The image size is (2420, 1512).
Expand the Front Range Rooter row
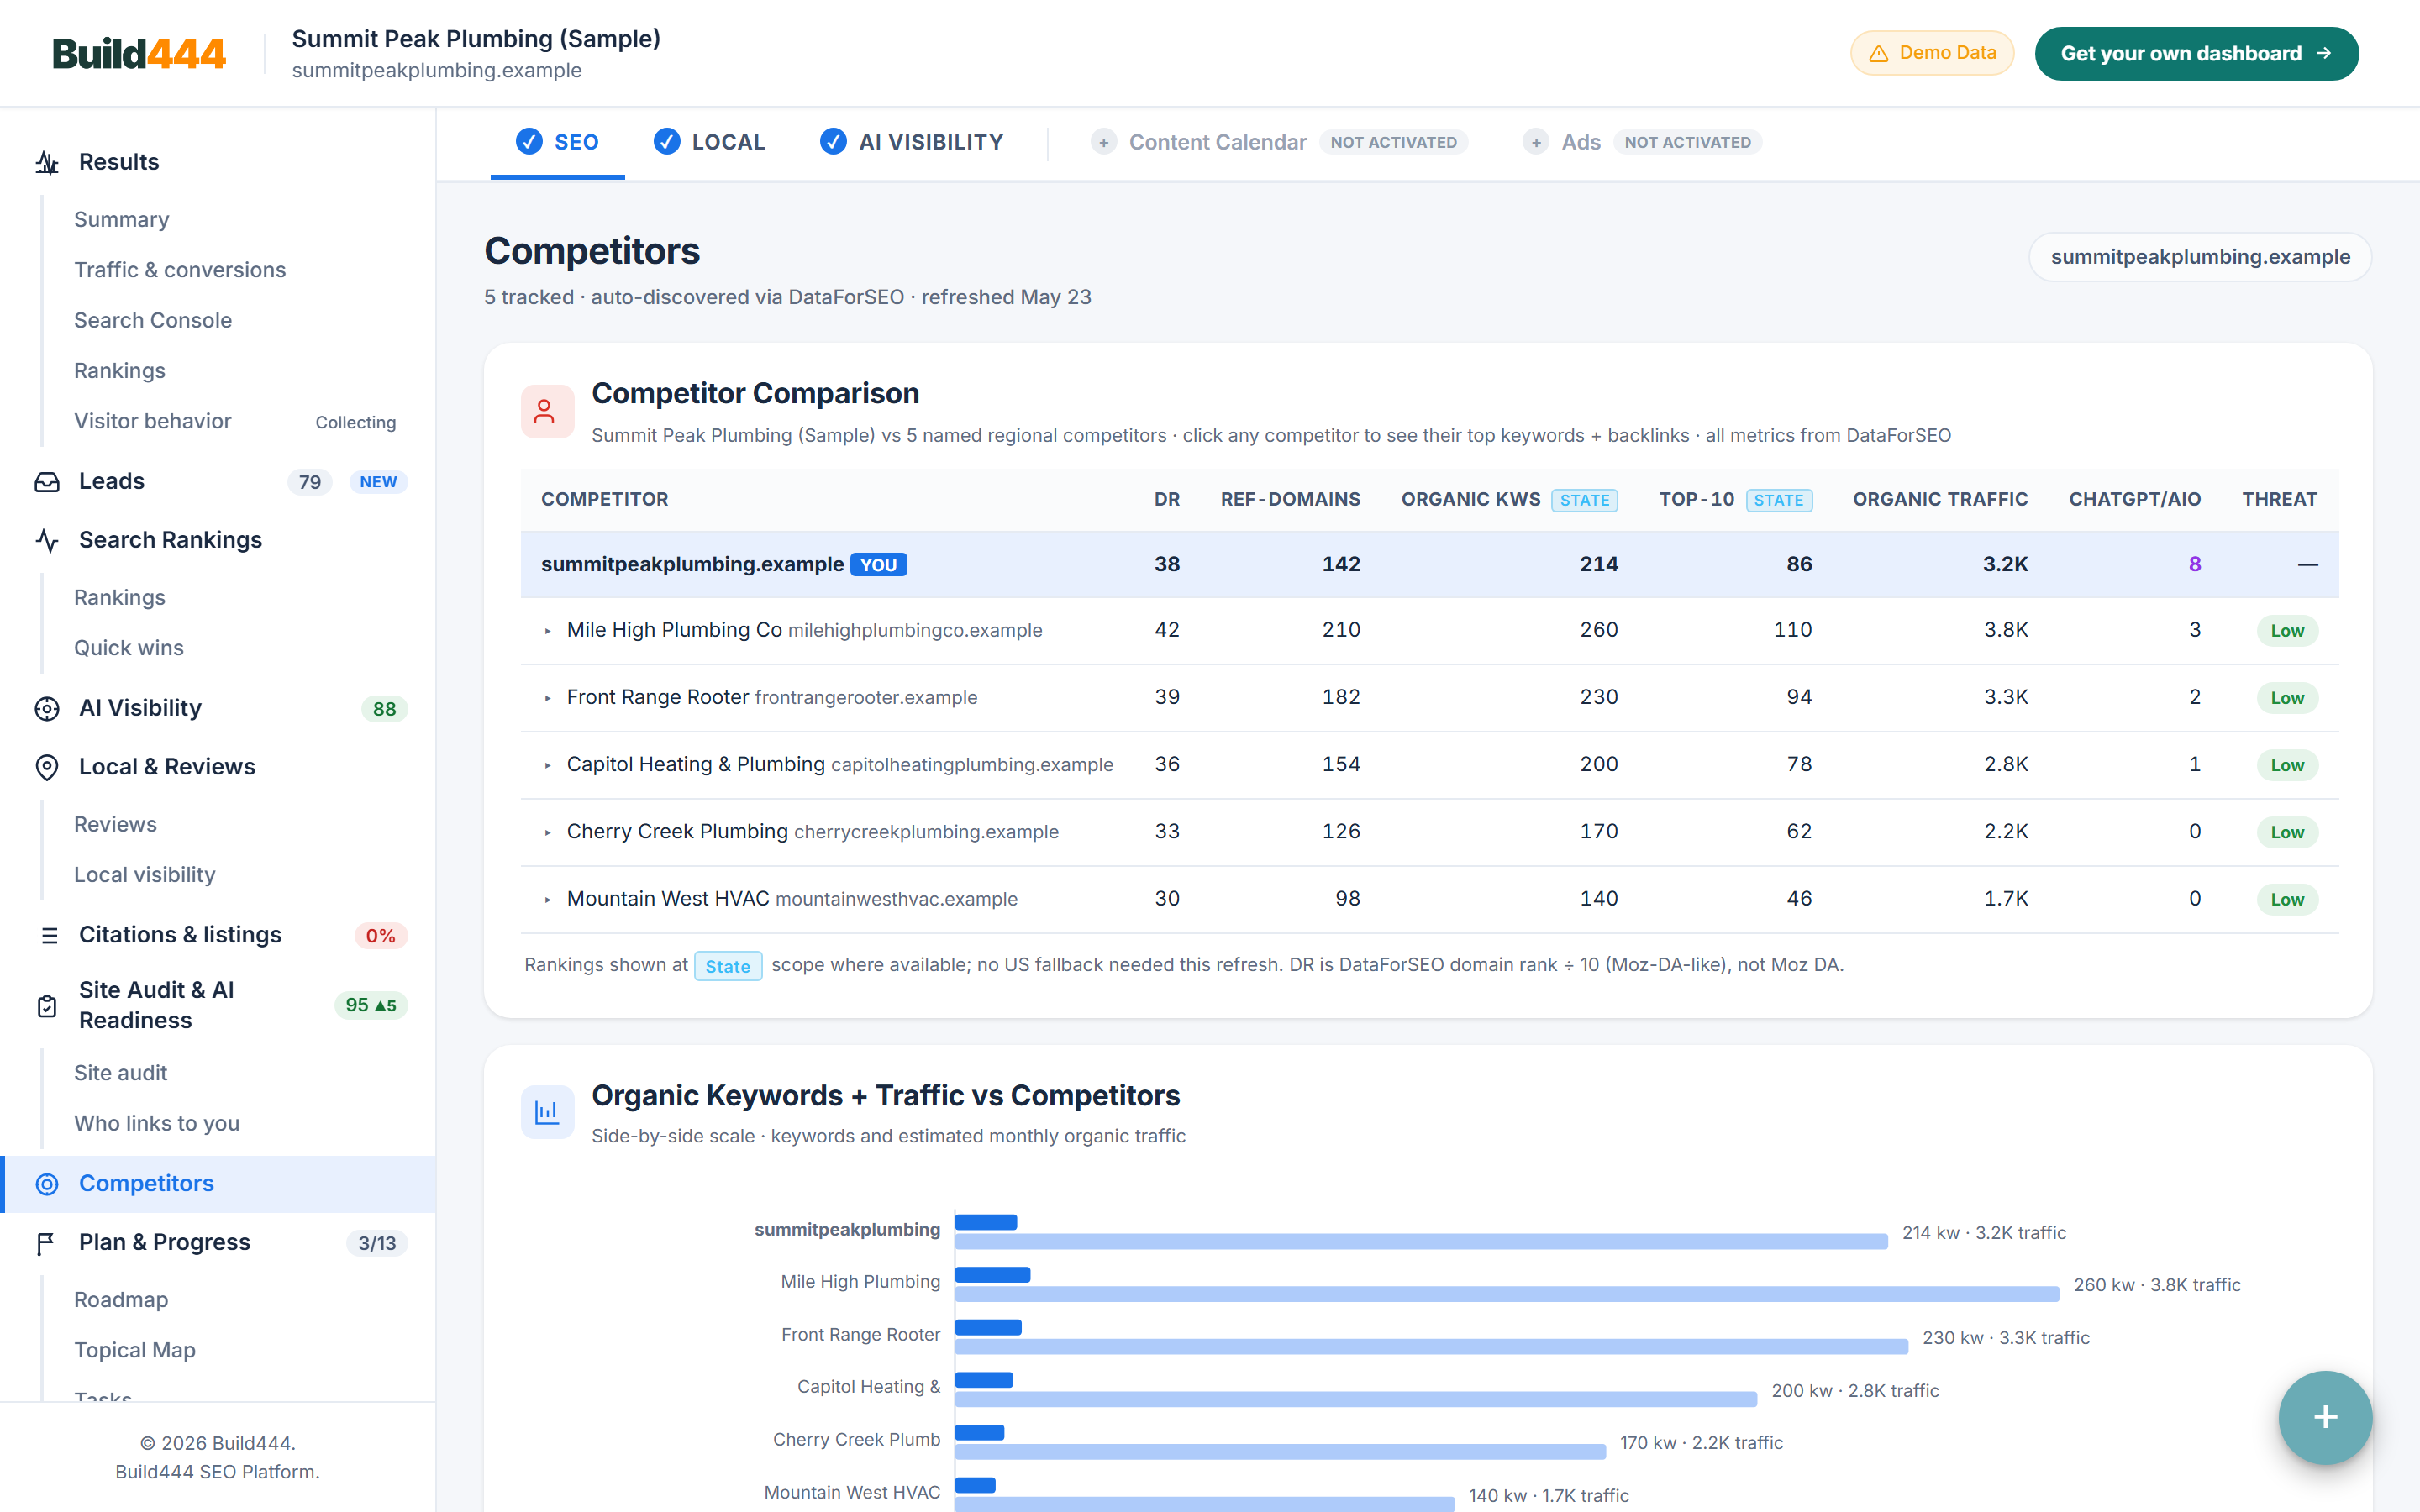pos(548,698)
